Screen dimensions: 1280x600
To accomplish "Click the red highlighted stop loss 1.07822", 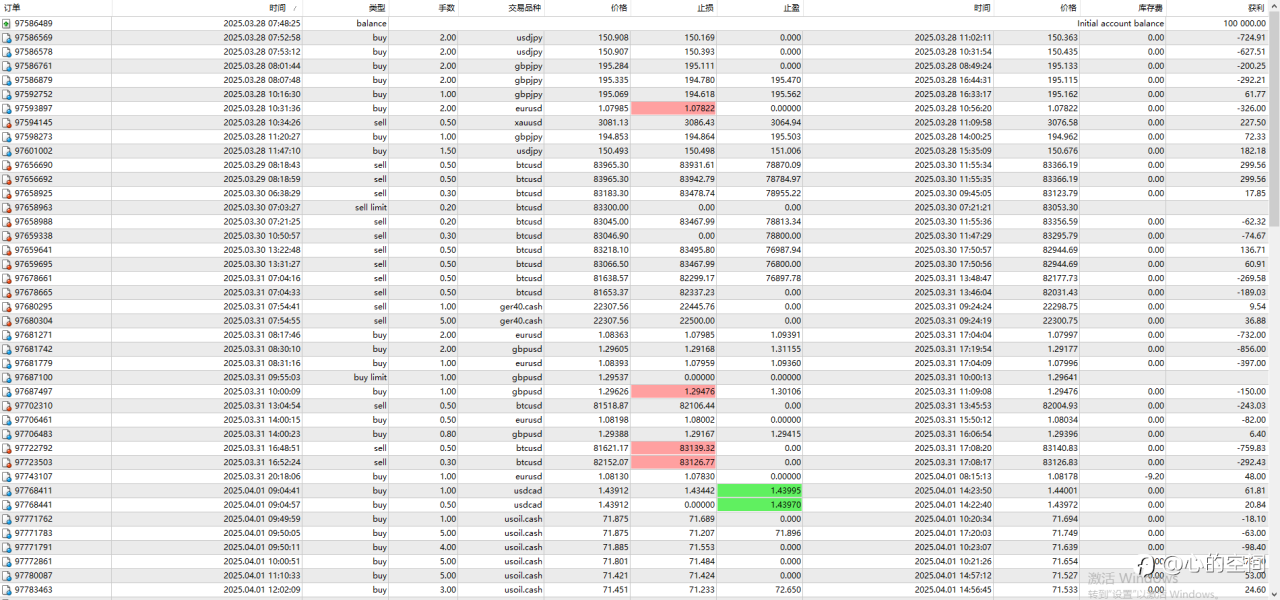I will [x=674, y=108].
